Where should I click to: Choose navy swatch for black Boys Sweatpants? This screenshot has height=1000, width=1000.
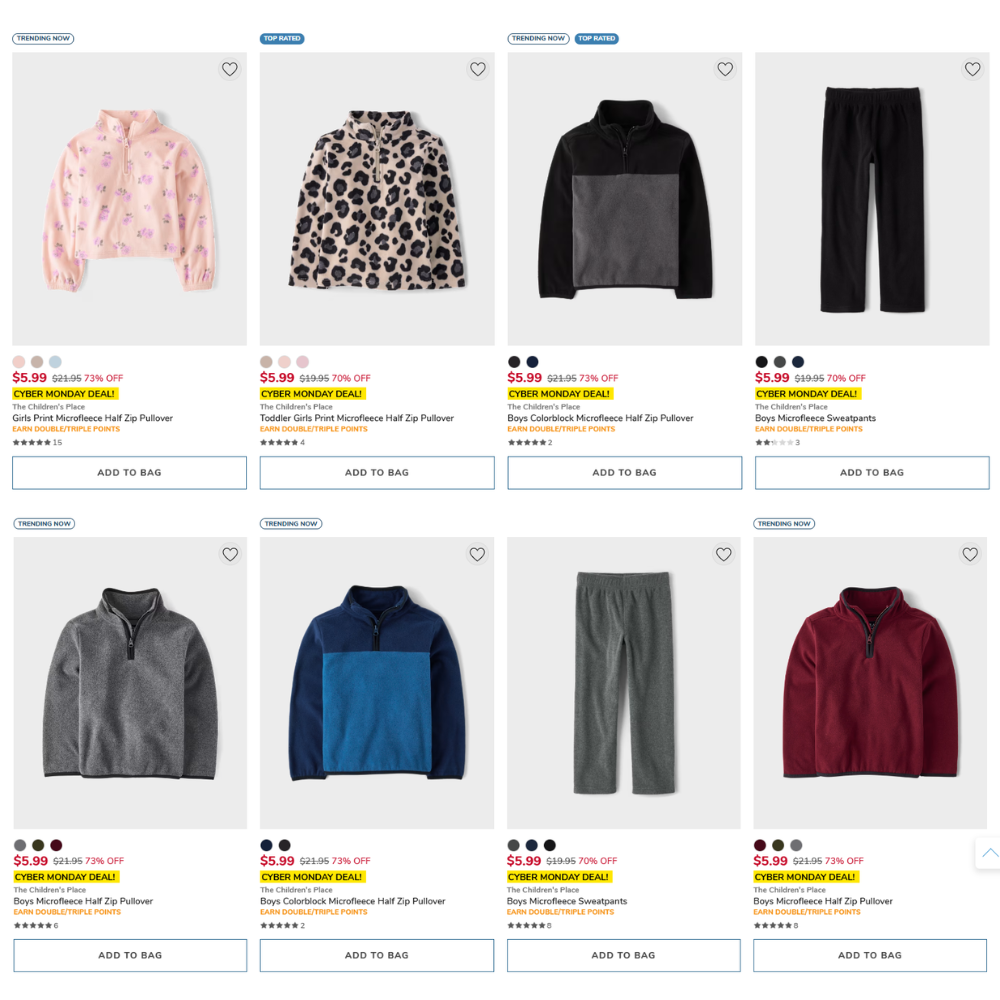click(798, 362)
